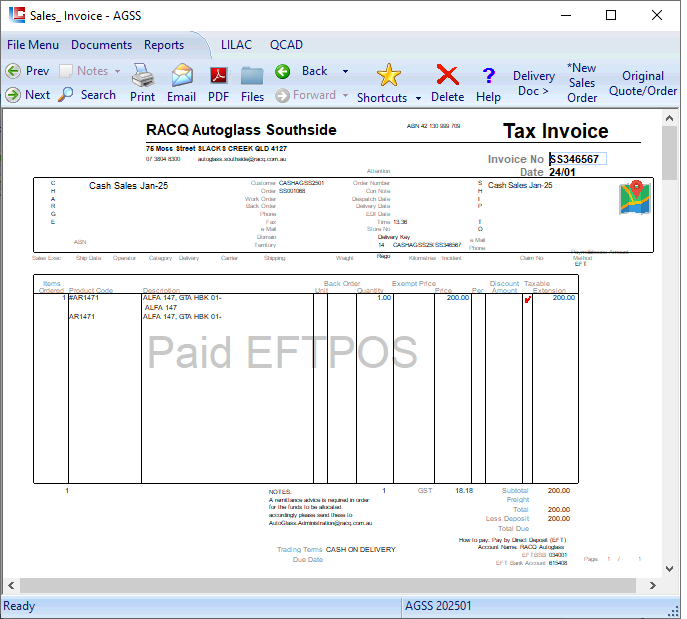Close the Sales_Invoice window
Screen dimensions: 687x619
[x=657, y=15]
